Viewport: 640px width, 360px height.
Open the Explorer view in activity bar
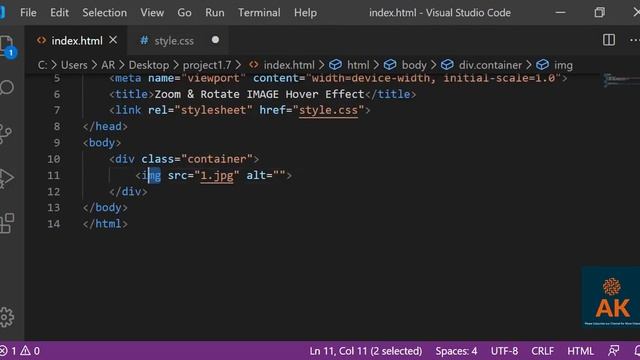click(x=7, y=46)
